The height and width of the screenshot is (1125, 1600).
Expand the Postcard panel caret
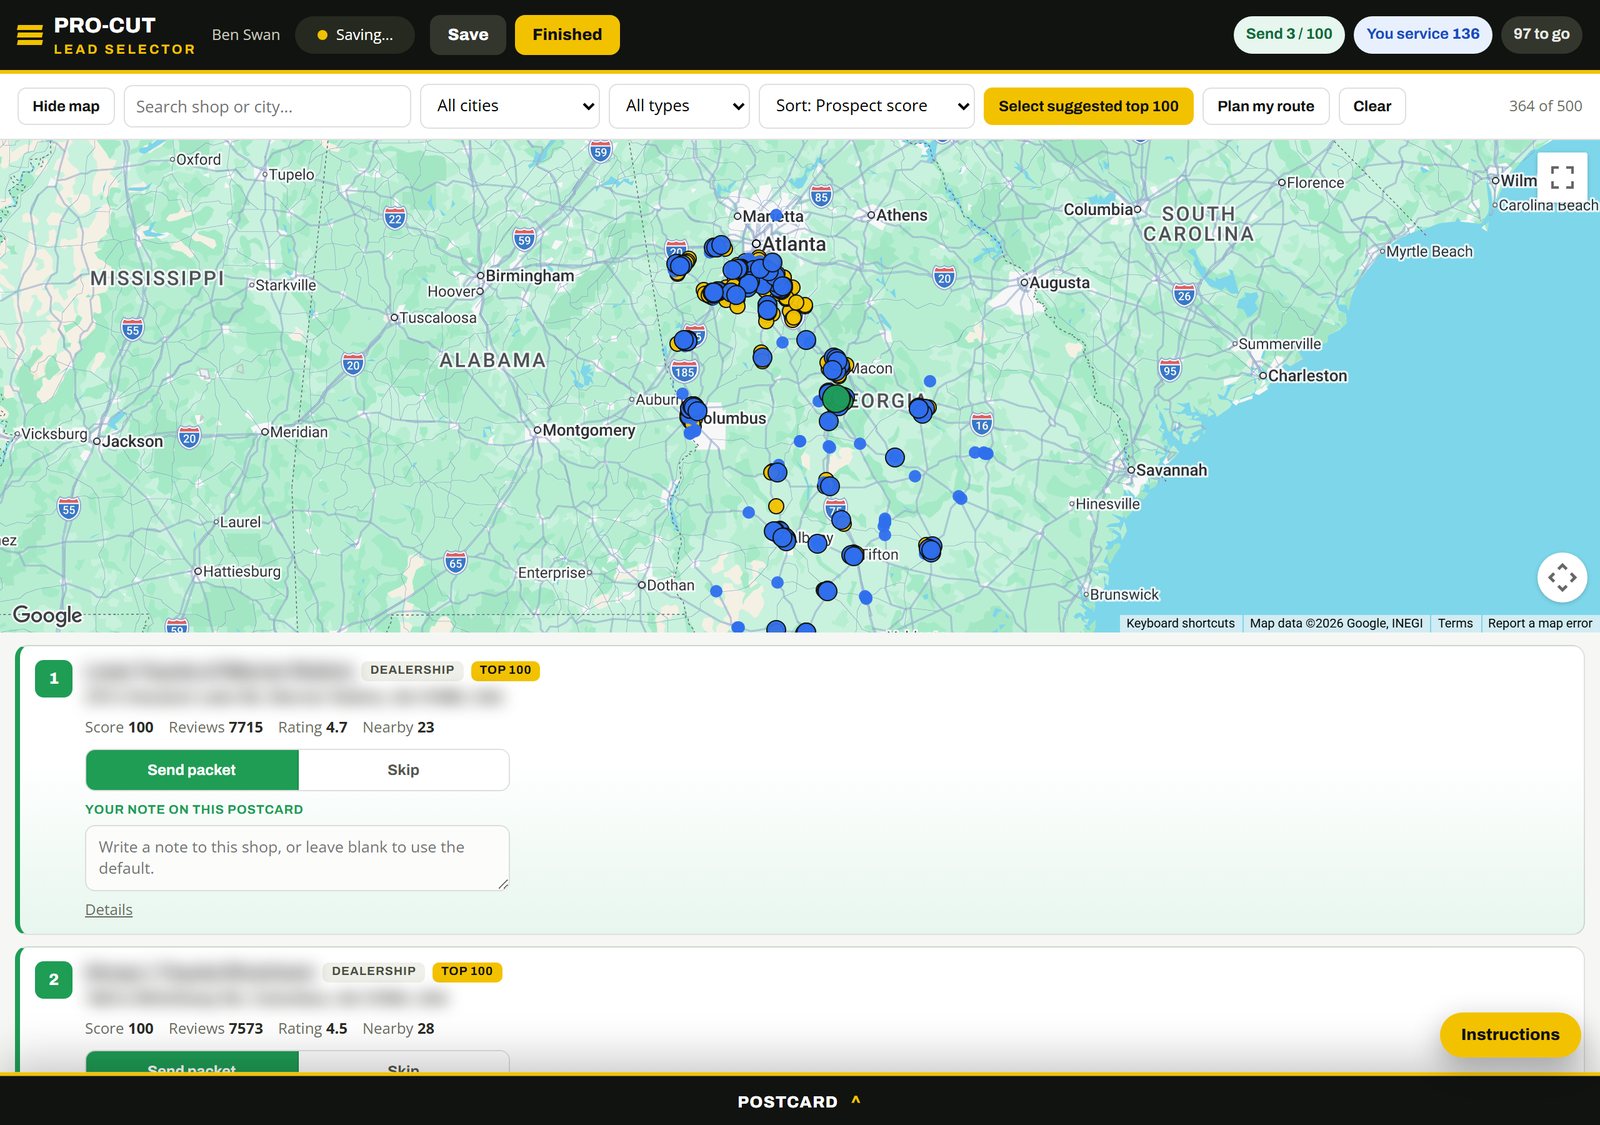[856, 1100]
